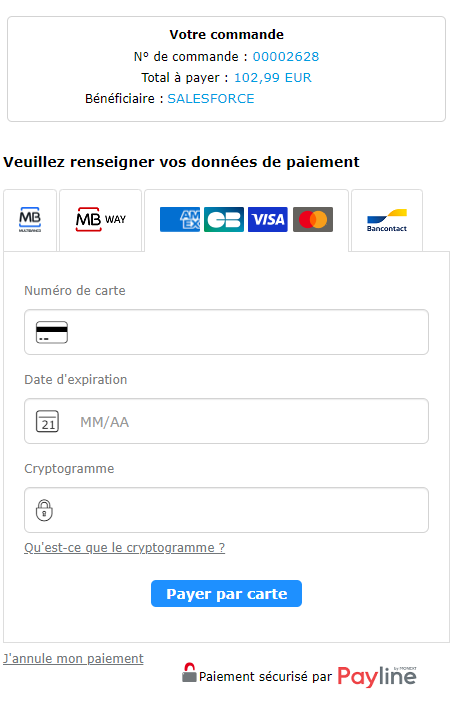Viewport: 455px width, 710px height.
Task: Click the Mastercard logo
Action: click(x=313, y=220)
